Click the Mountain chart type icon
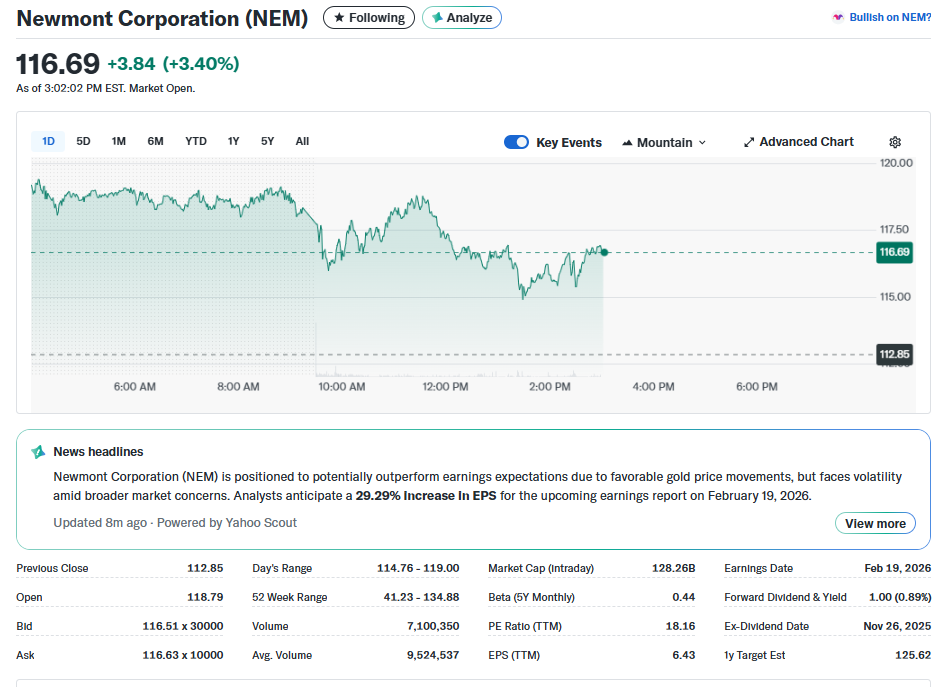 coord(628,143)
